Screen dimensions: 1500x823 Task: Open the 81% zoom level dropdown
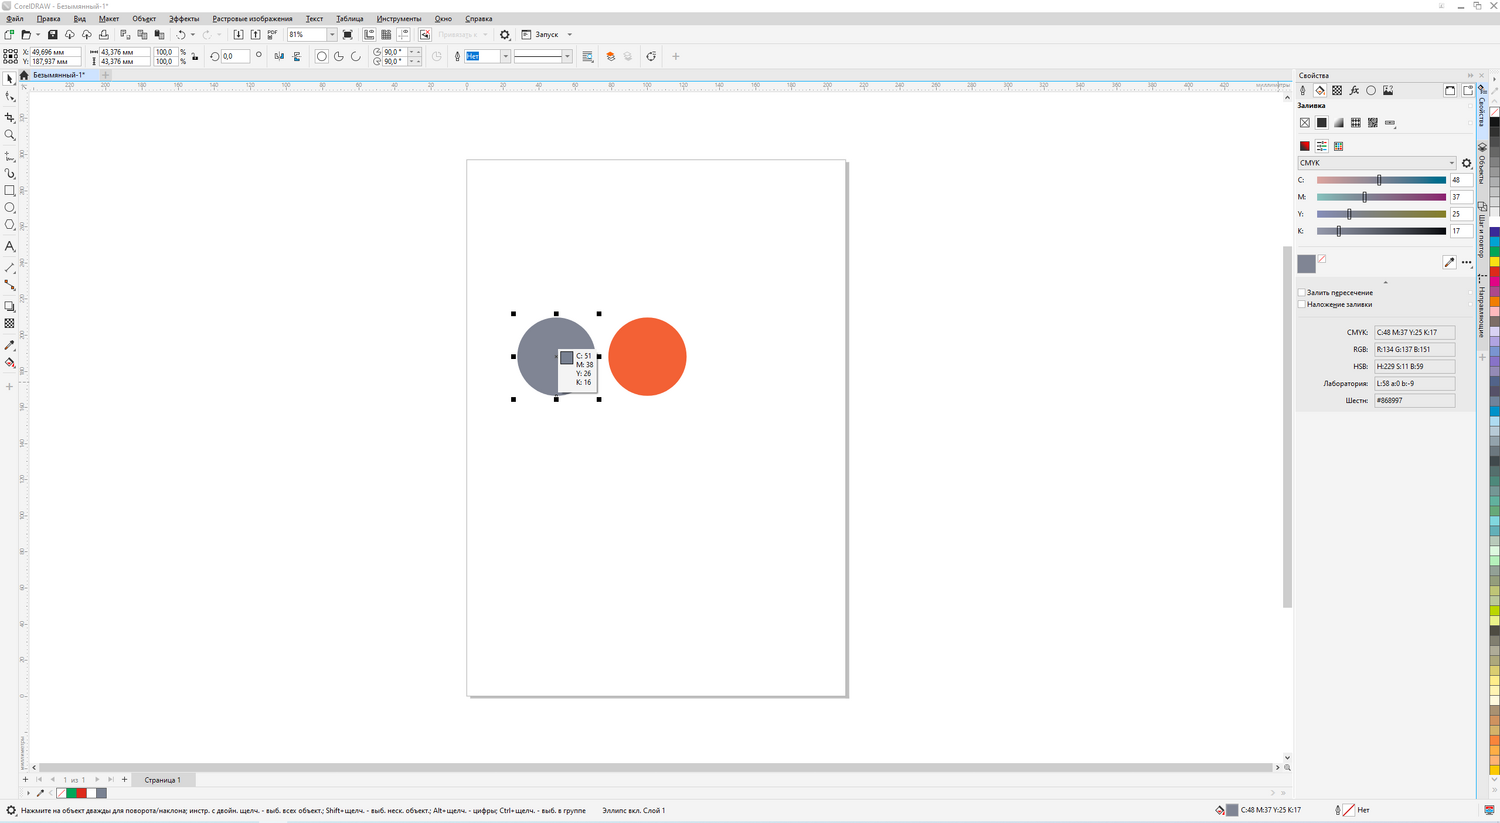(332, 35)
